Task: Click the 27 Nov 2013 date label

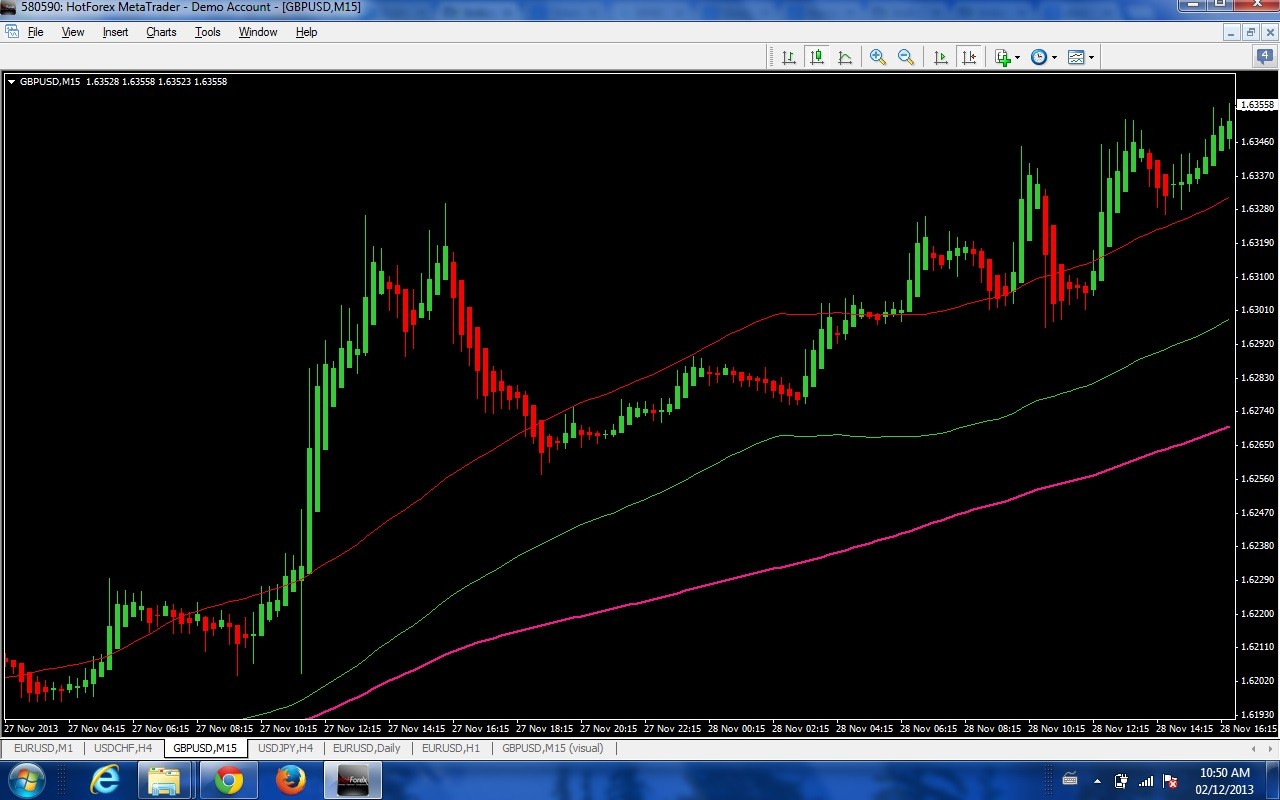Action: point(31,729)
